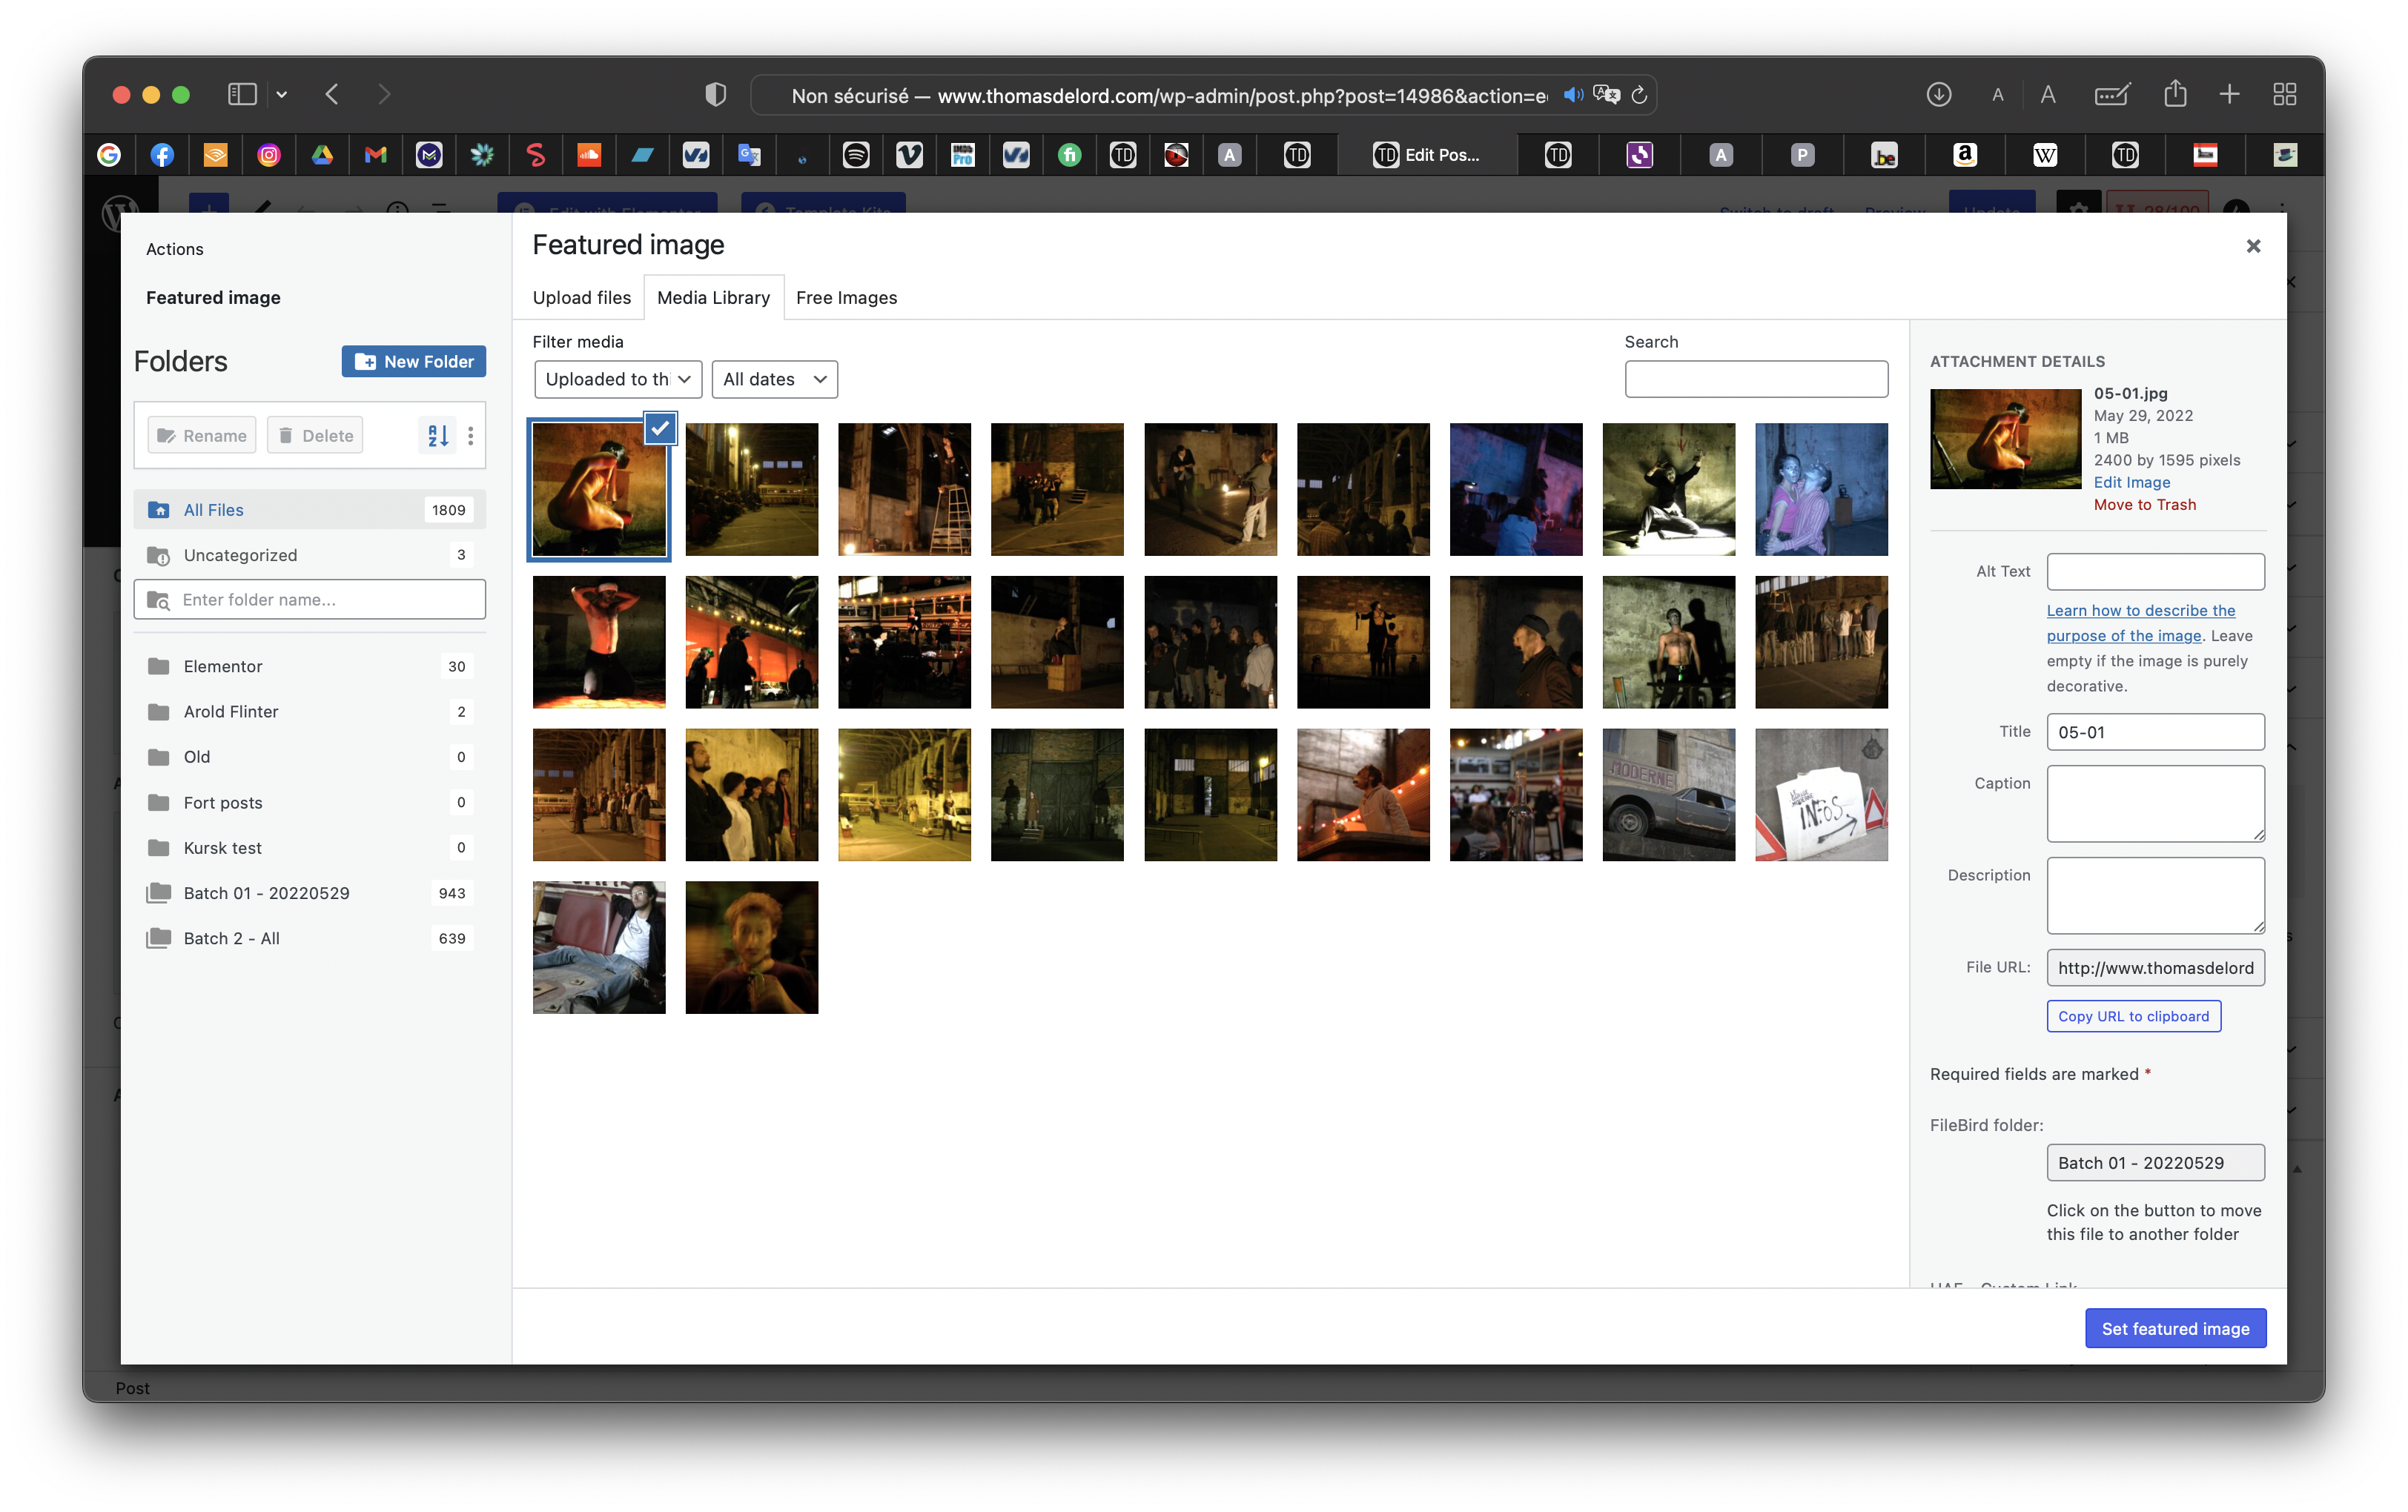Click the Title field containing 05-01
The height and width of the screenshot is (1512, 2408).
tap(2155, 732)
